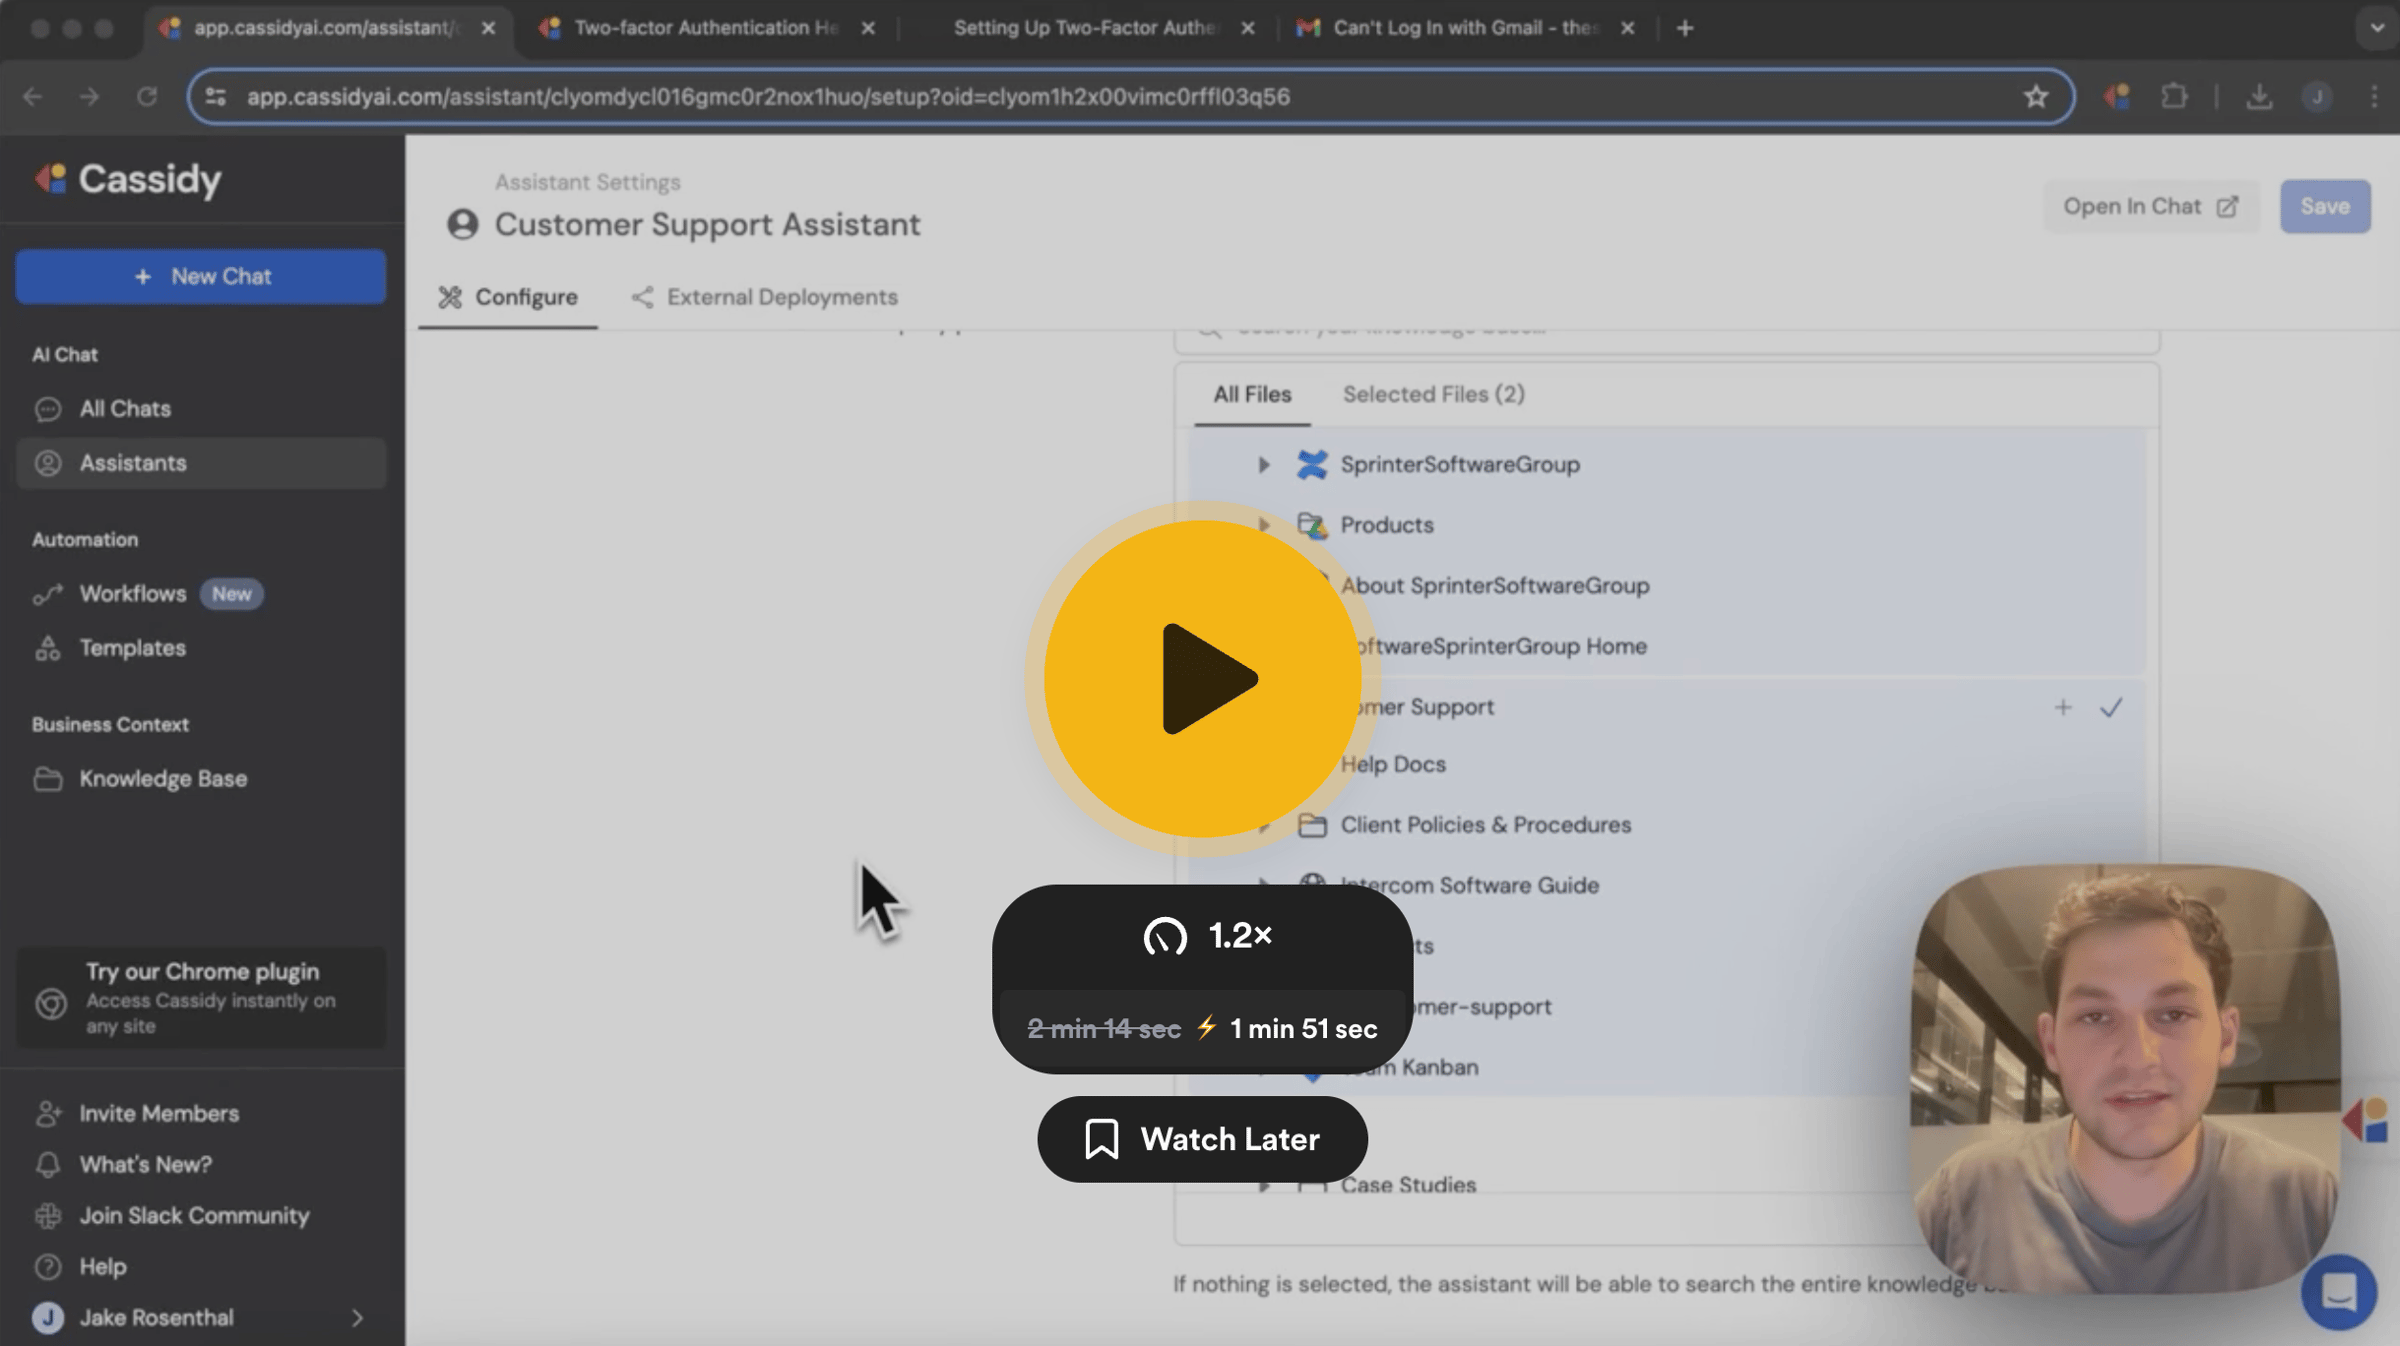Open the Chrome profile avatar

tap(2317, 97)
